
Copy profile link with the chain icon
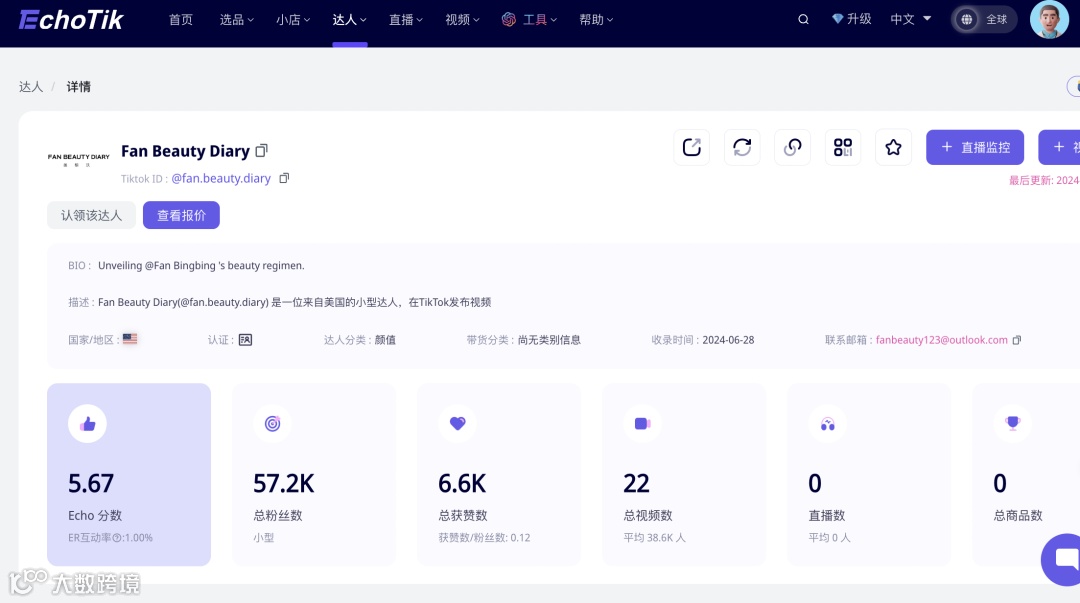point(792,147)
